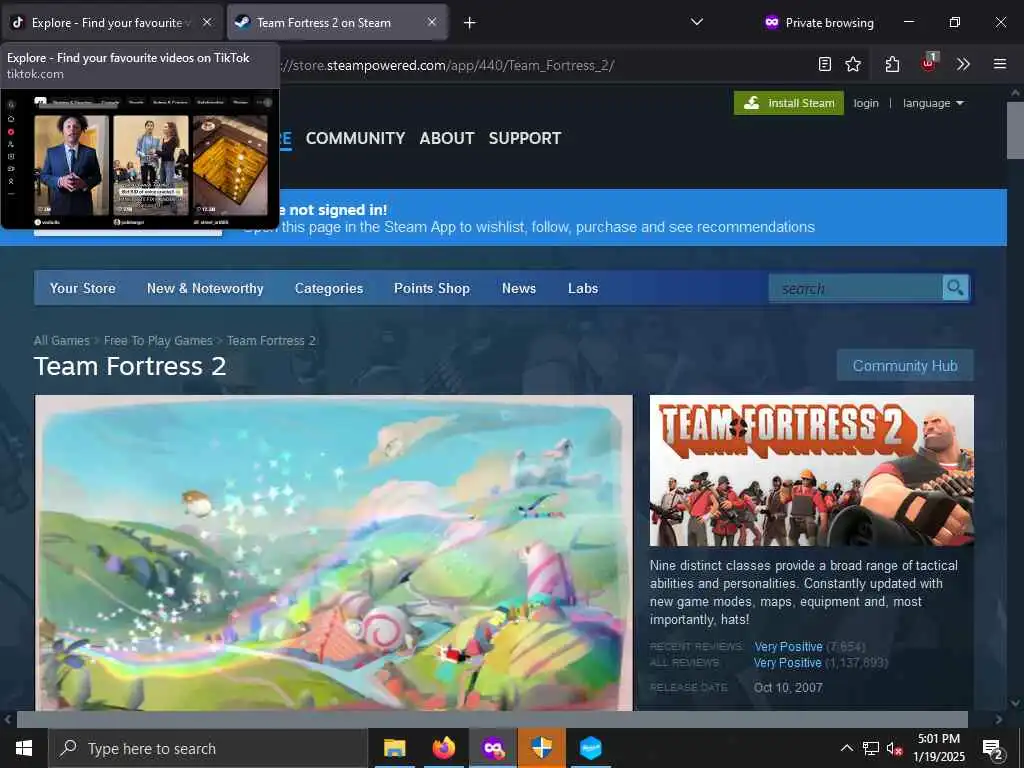List all tabs with the dropdown arrow
This screenshot has height=768, width=1024.
coord(697,22)
